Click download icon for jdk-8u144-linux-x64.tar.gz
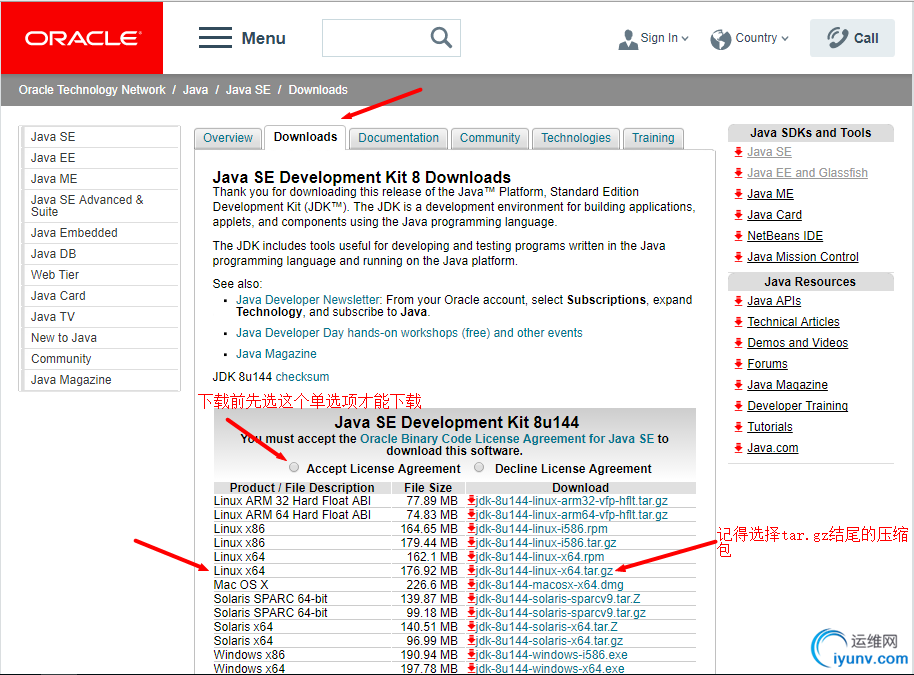914x675 pixels. pyautogui.click(x=472, y=571)
